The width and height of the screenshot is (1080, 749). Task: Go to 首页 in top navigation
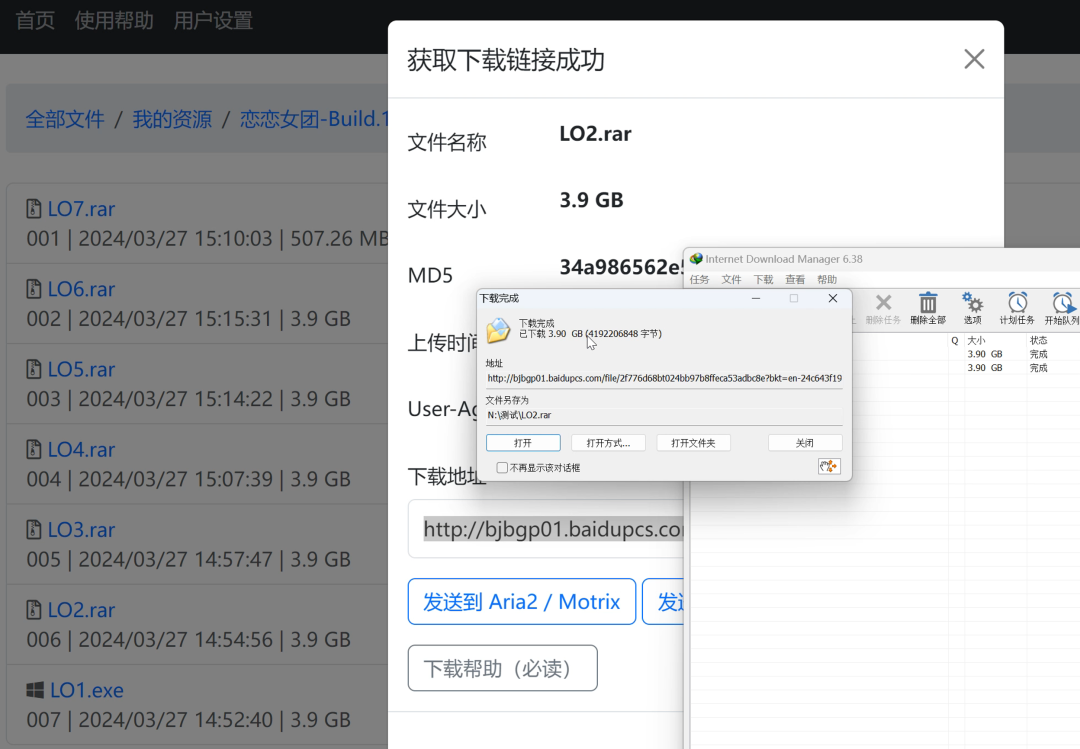35,21
